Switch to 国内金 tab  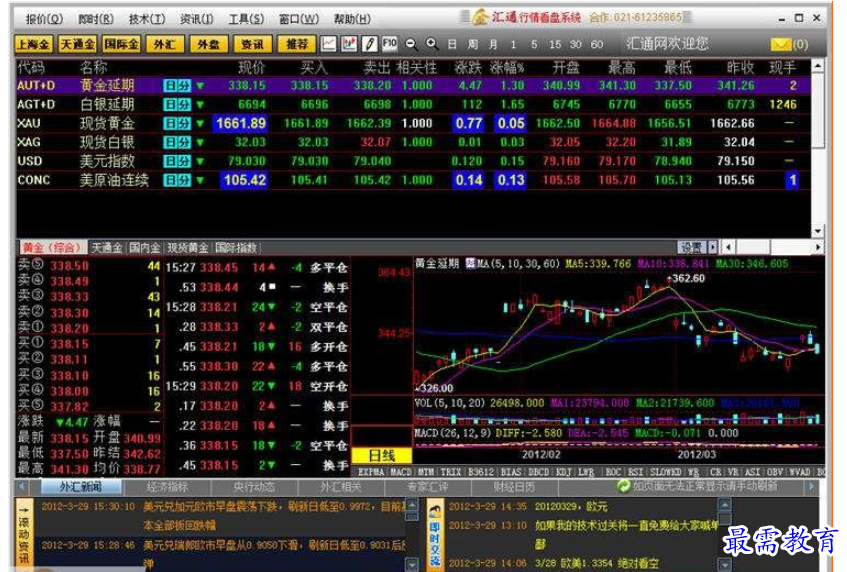[x=144, y=248]
